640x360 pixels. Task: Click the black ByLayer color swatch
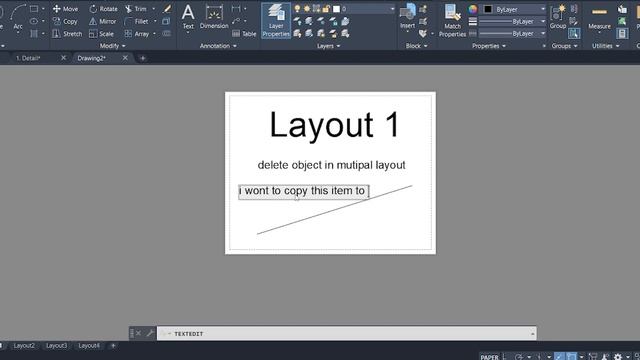(488, 9)
